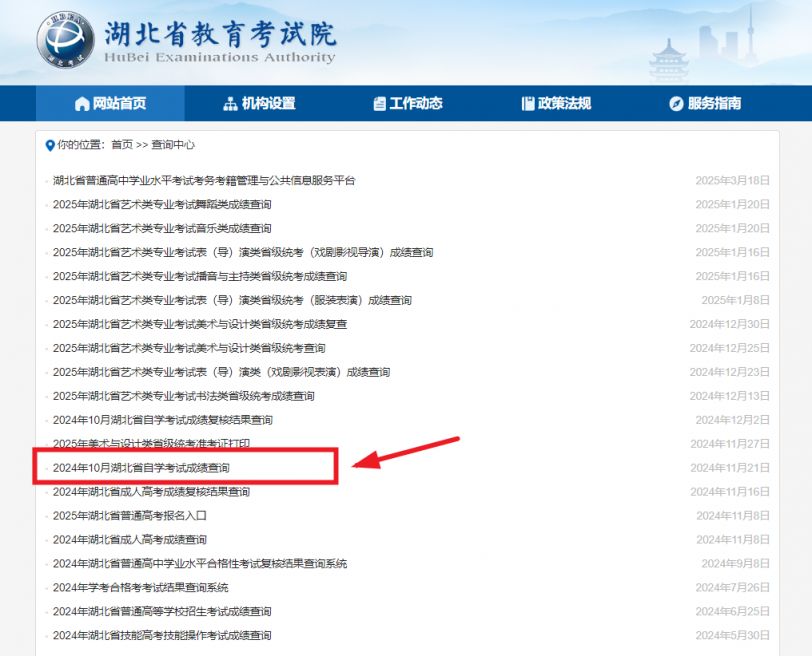Click 首页 in the breadcrumb path
The image size is (812, 656).
(x=121, y=145)
